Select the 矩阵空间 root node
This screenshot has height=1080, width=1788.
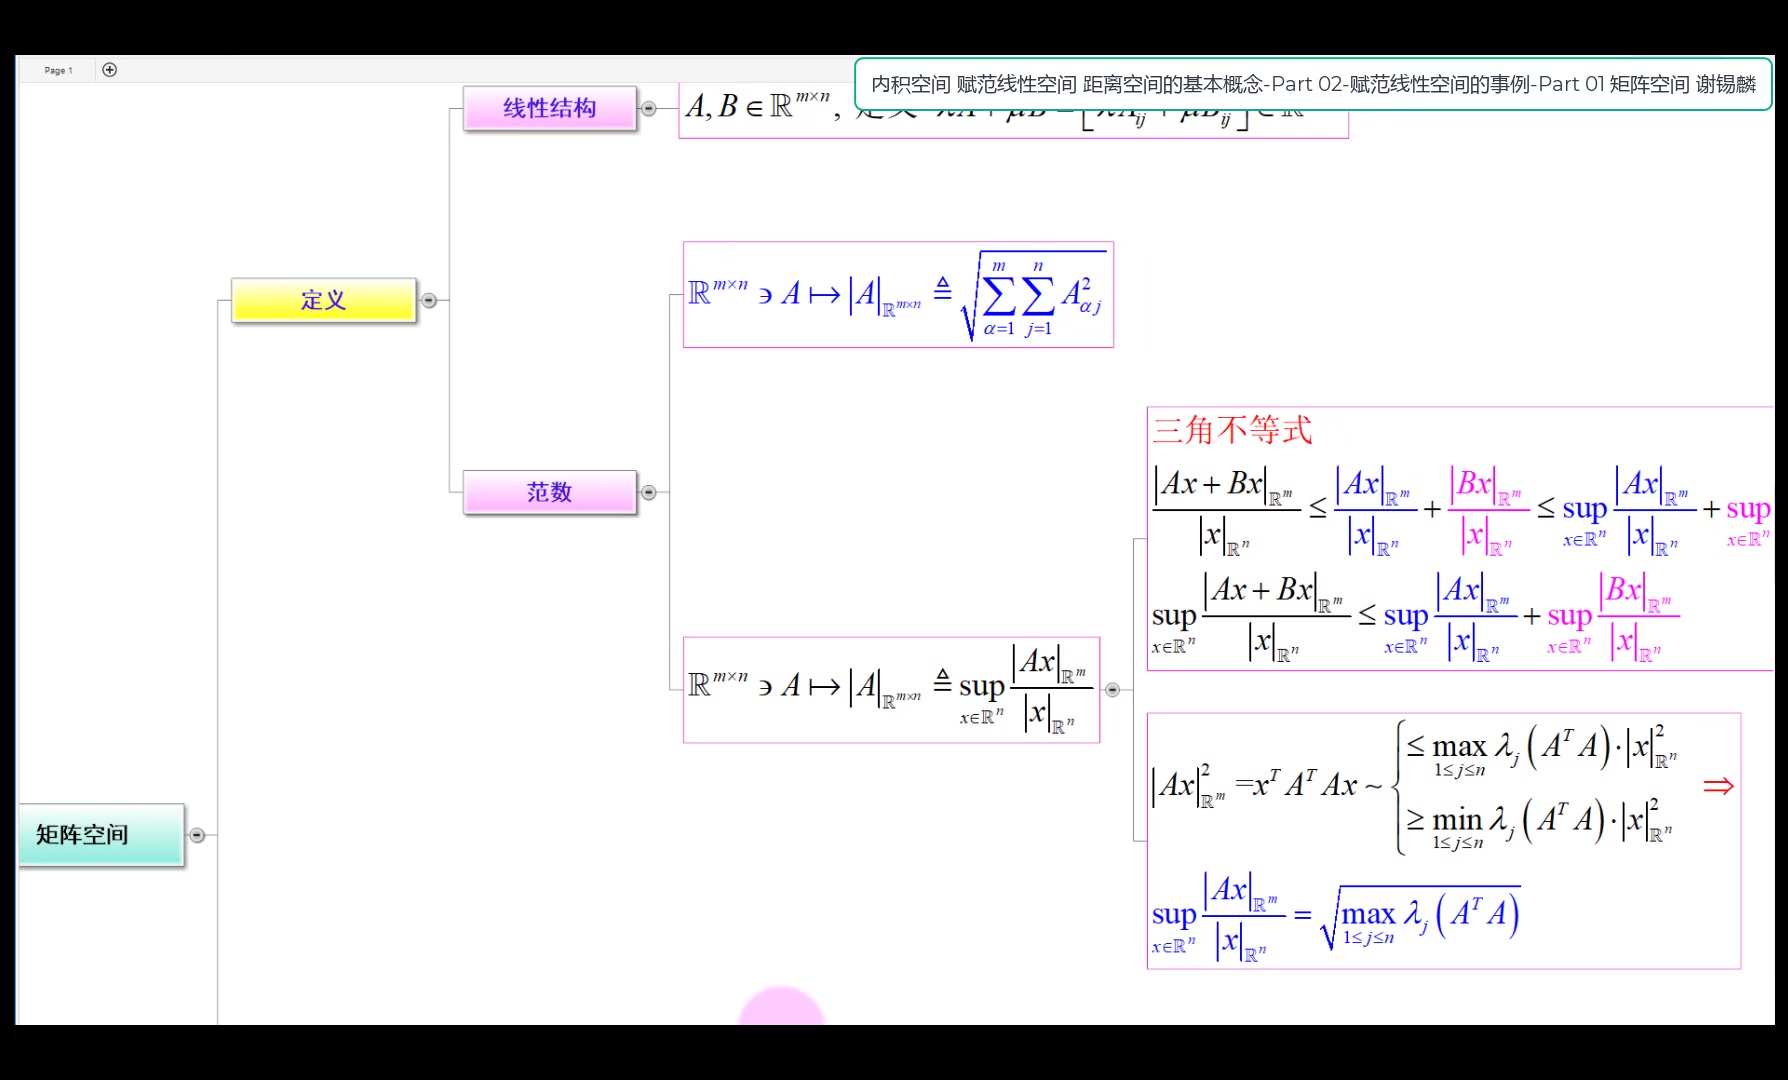tap(101, 835)
